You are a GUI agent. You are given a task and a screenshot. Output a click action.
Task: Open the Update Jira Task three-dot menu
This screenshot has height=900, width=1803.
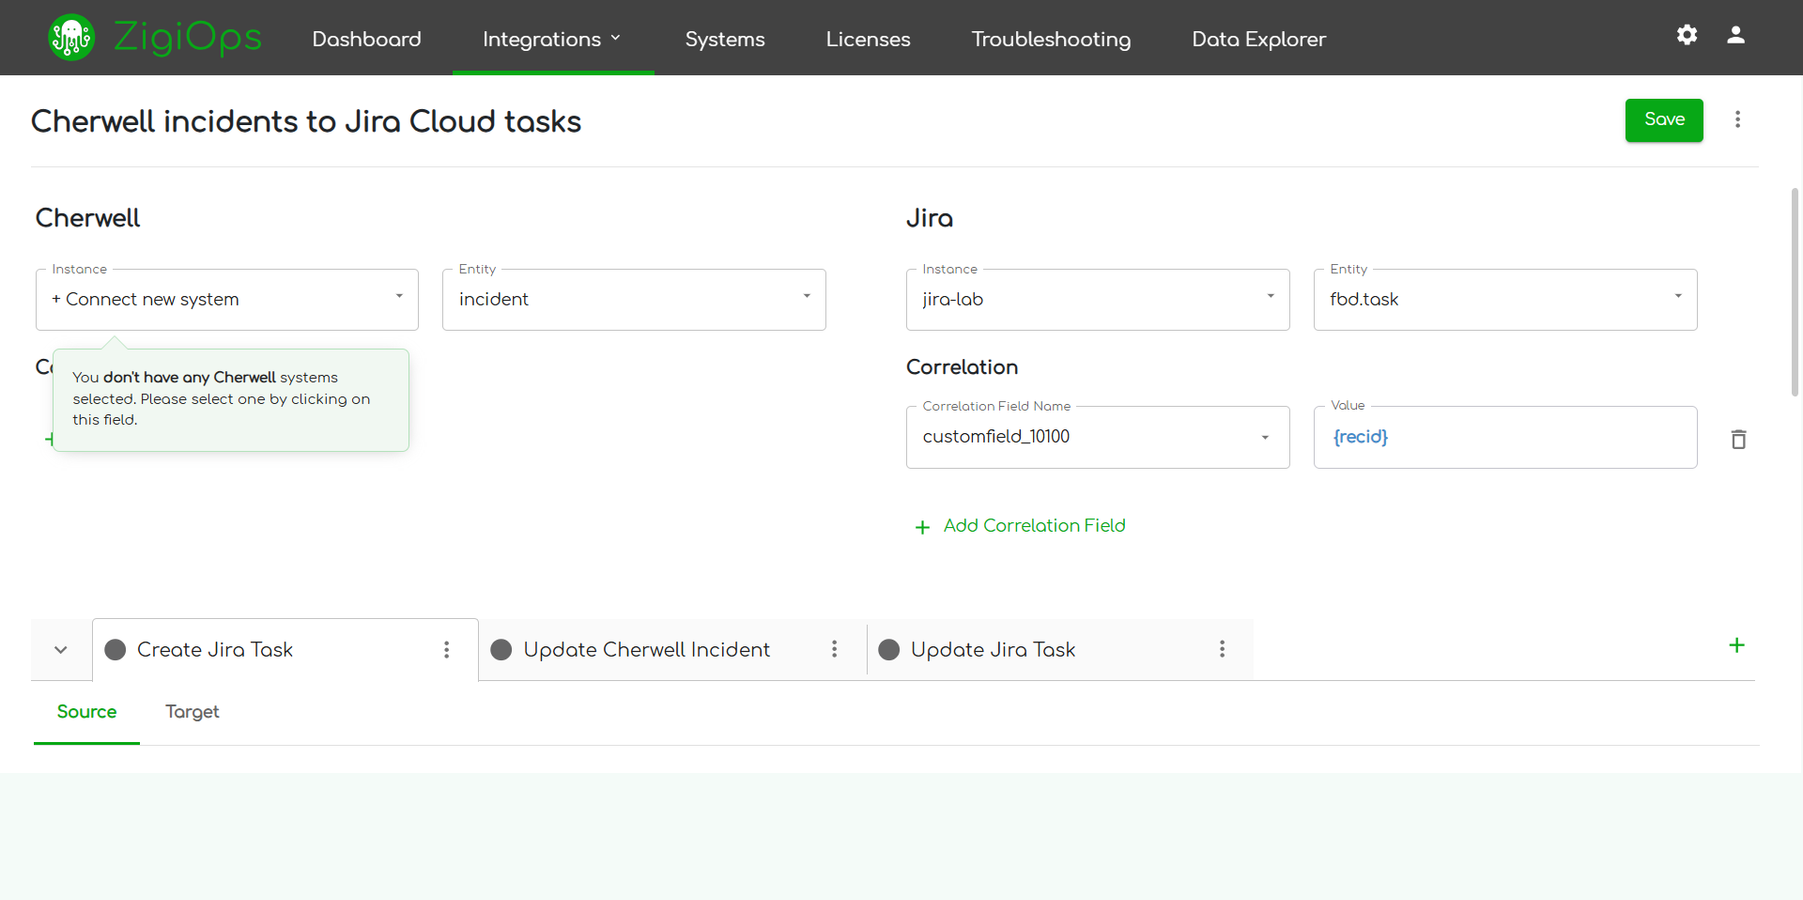pos(1222,650)
